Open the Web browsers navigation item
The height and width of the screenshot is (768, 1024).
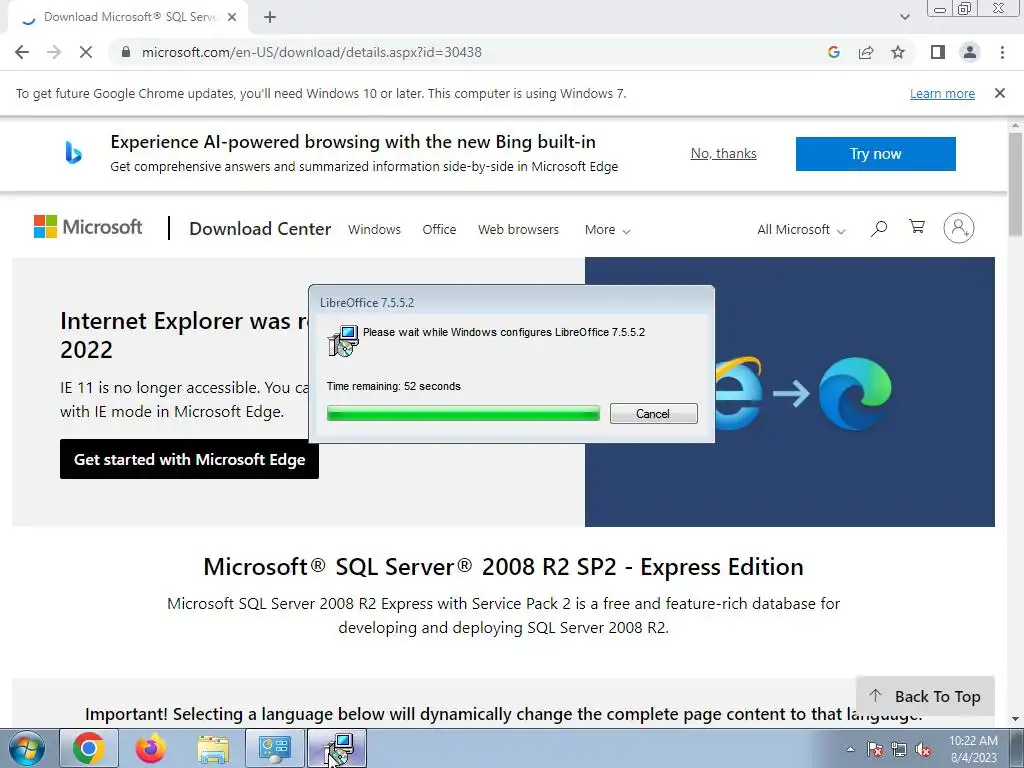(x=519, y=230)
